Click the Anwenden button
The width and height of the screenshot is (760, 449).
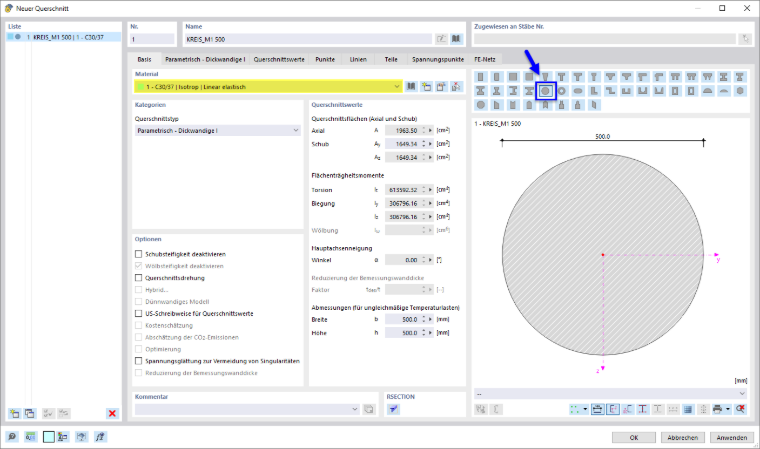pos(732,437)
